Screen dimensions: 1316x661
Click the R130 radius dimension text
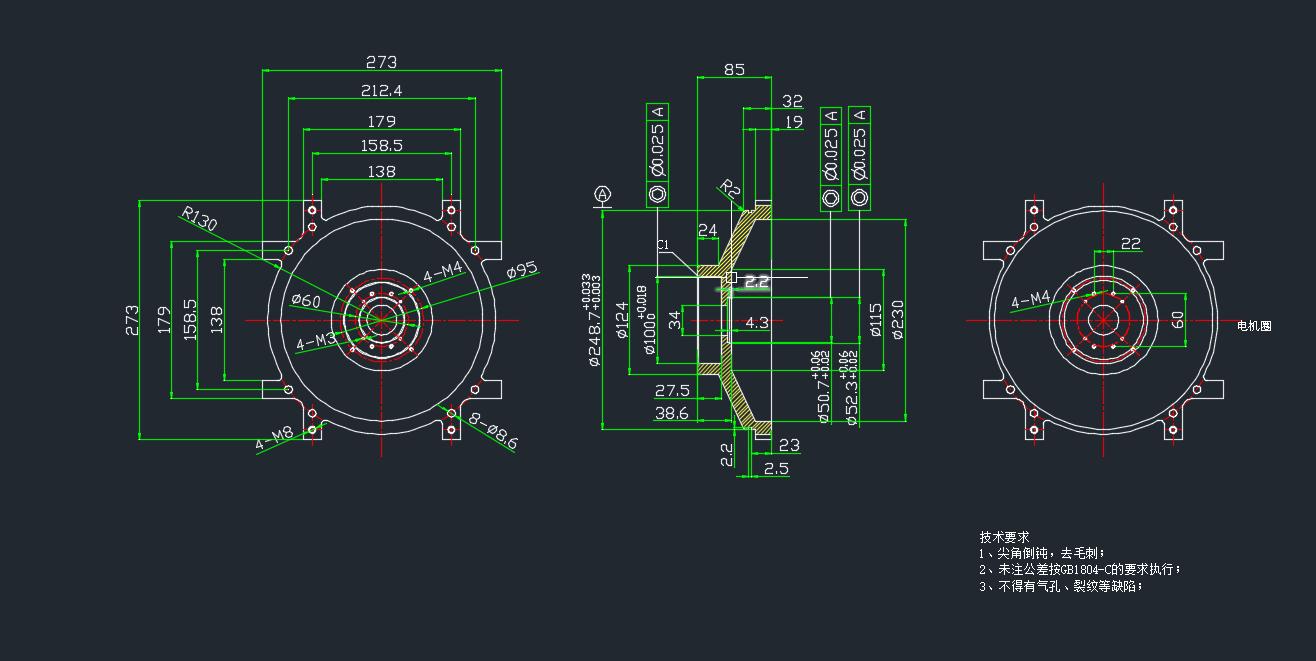pyautogui.click(x=198, y=217)
